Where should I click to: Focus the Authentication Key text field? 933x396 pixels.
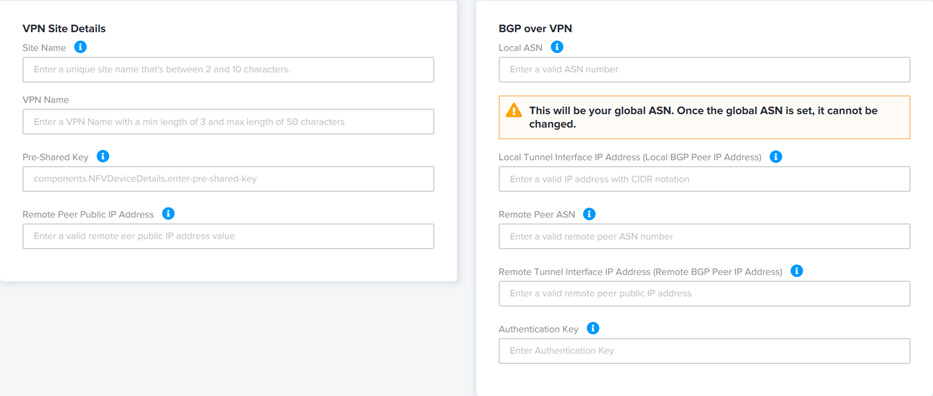[x=705, y=351]
